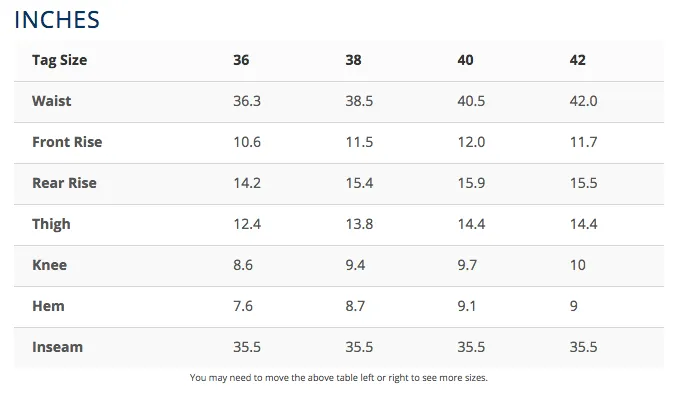Click front rise value 12.0
The image size is (677, 395).
(471, 142)
